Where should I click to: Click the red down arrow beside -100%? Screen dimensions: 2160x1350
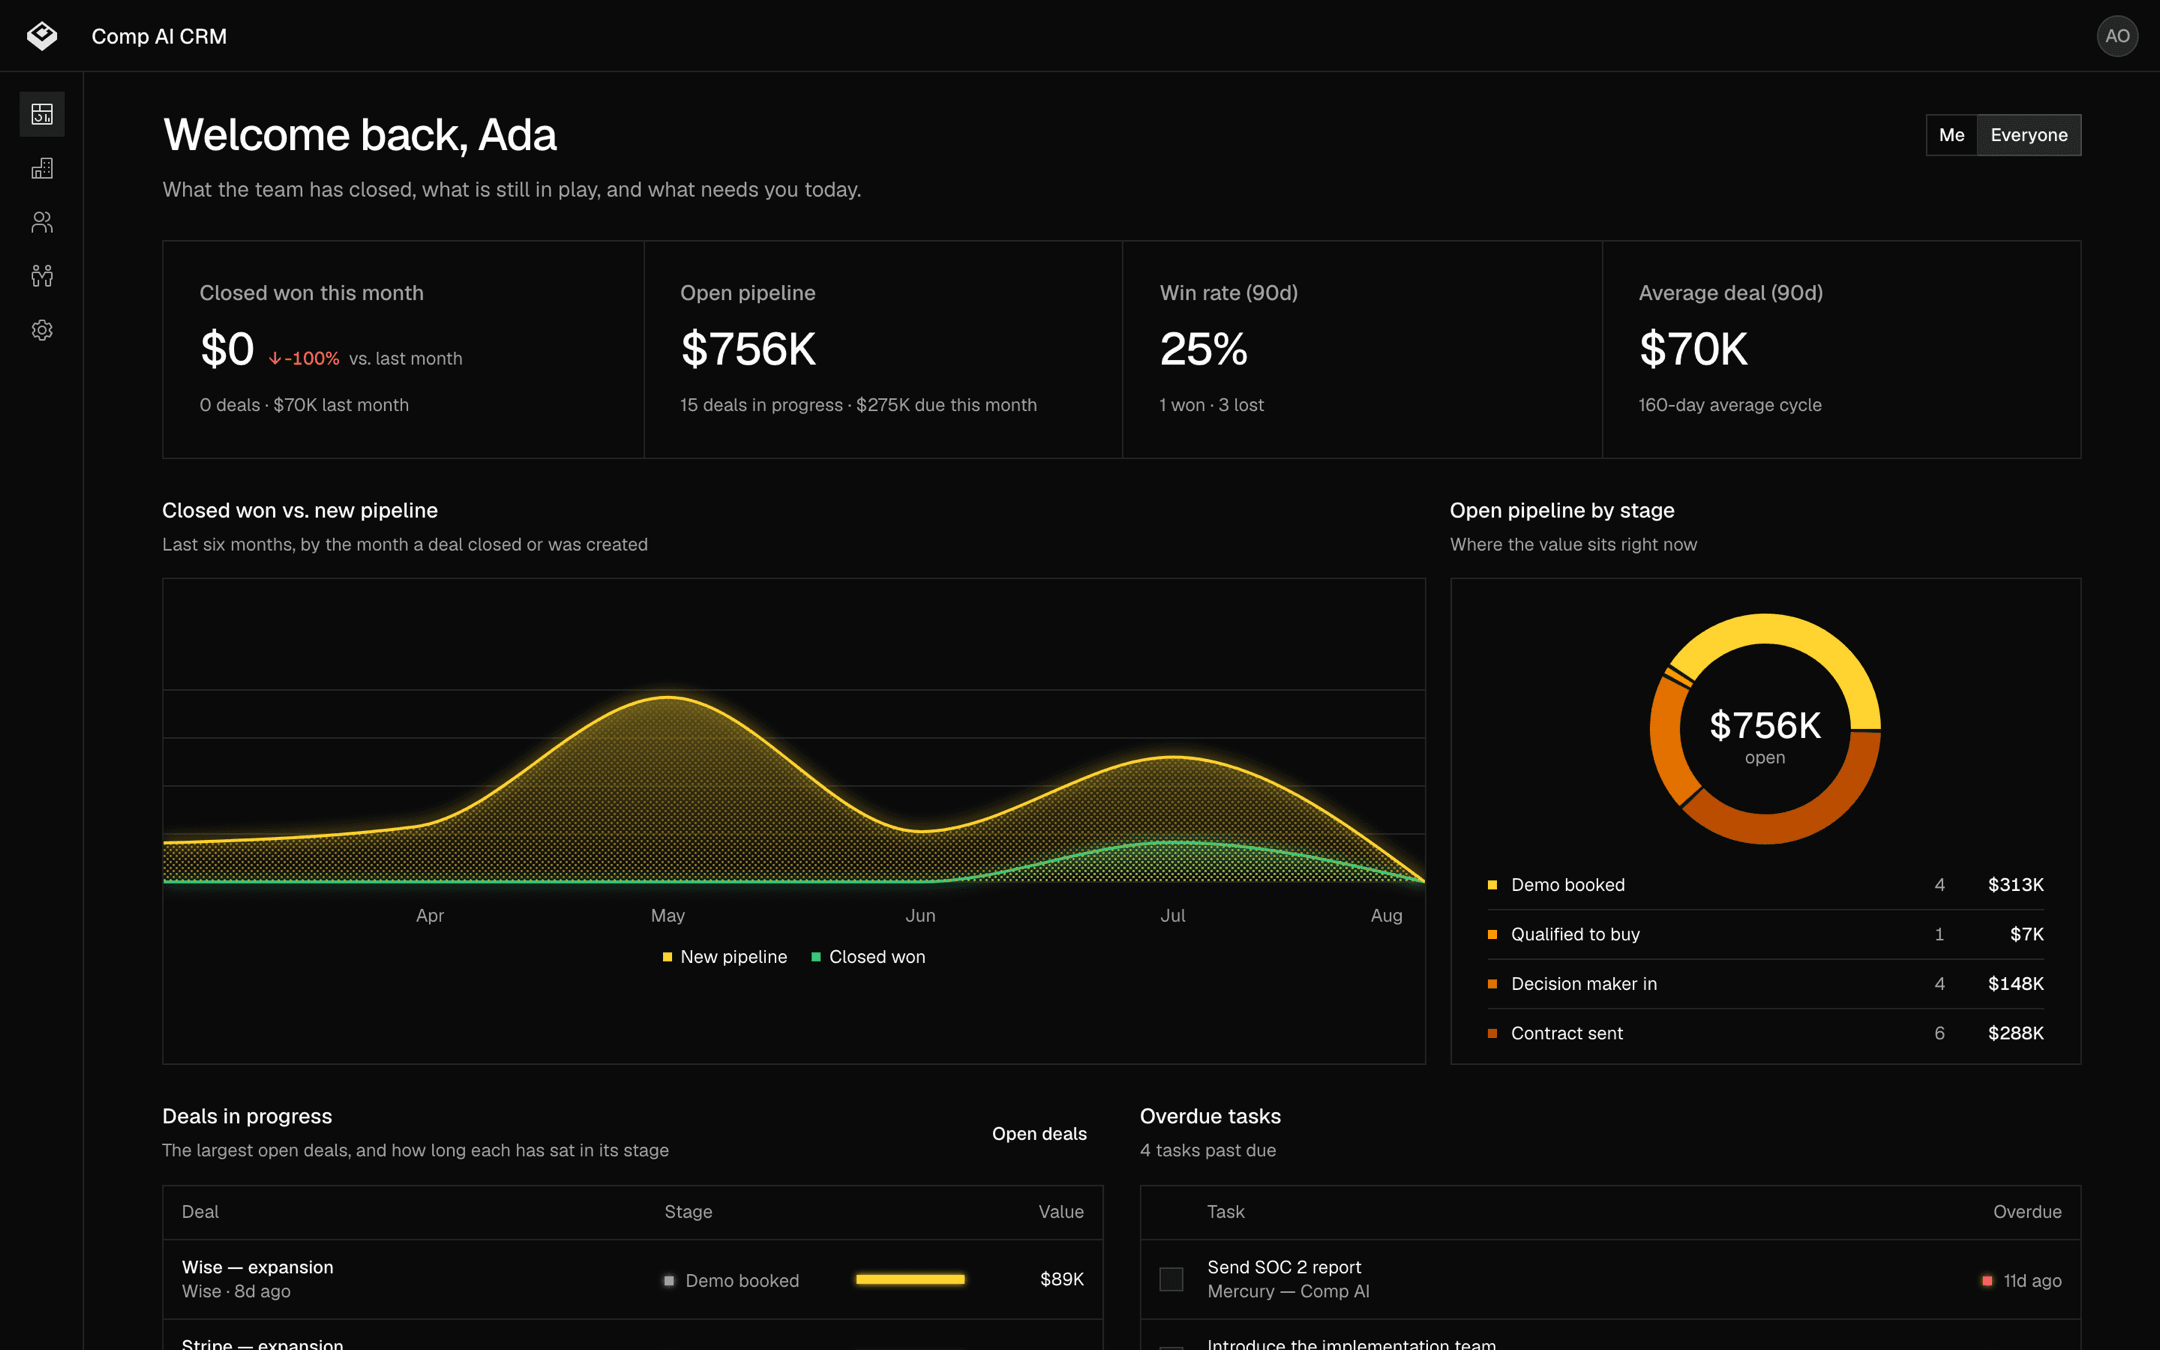(275, 359)
